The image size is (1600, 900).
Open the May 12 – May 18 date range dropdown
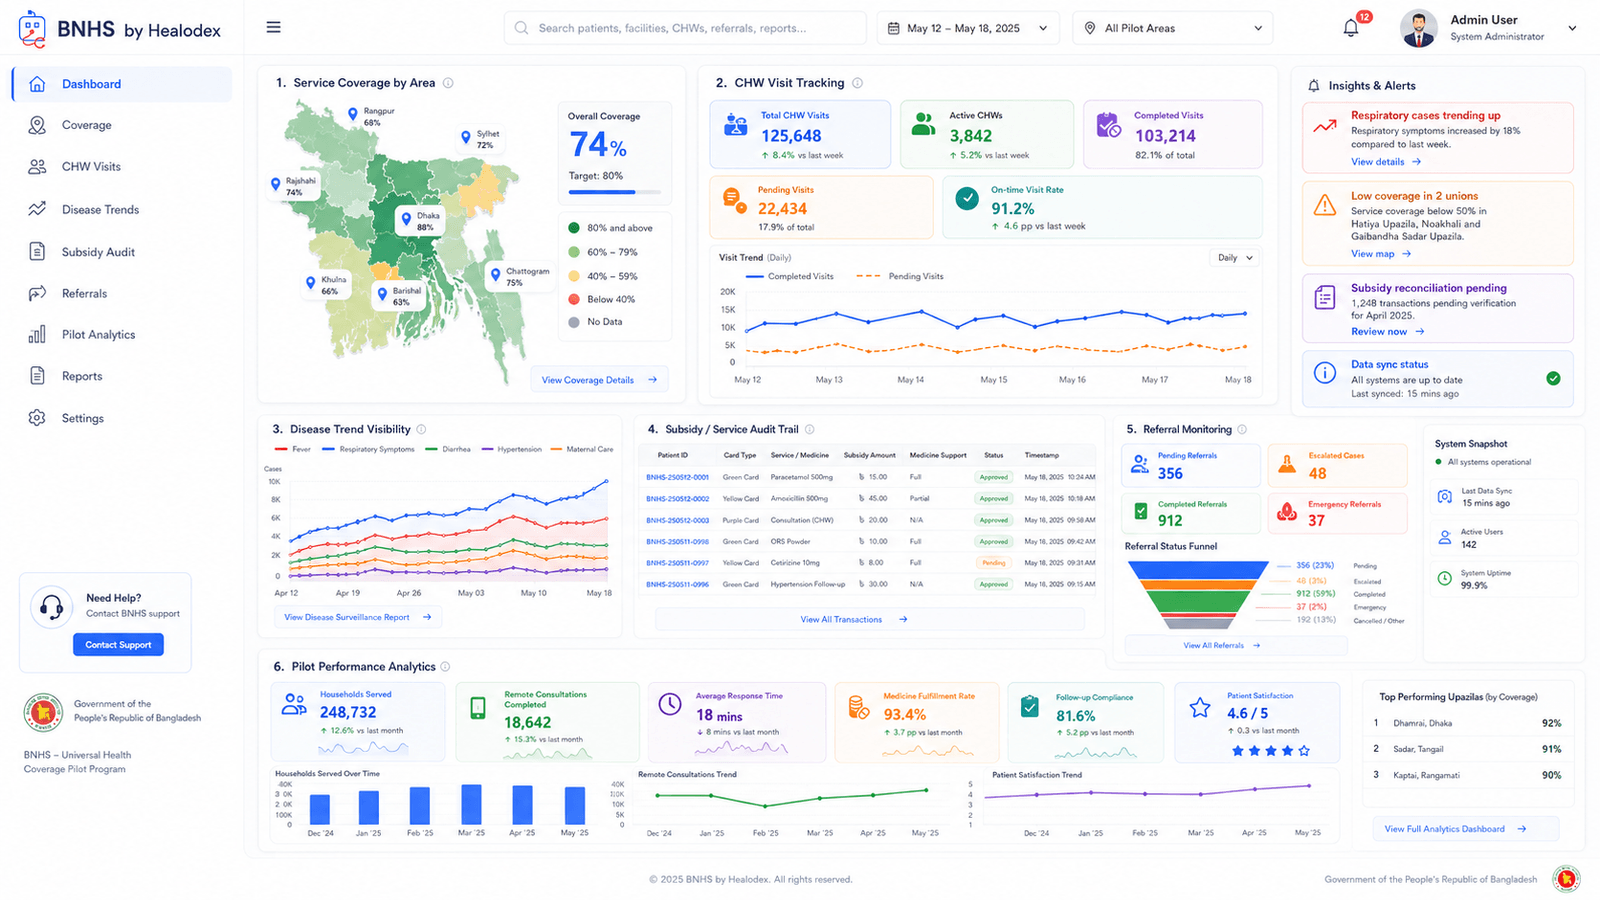[968, 28]
